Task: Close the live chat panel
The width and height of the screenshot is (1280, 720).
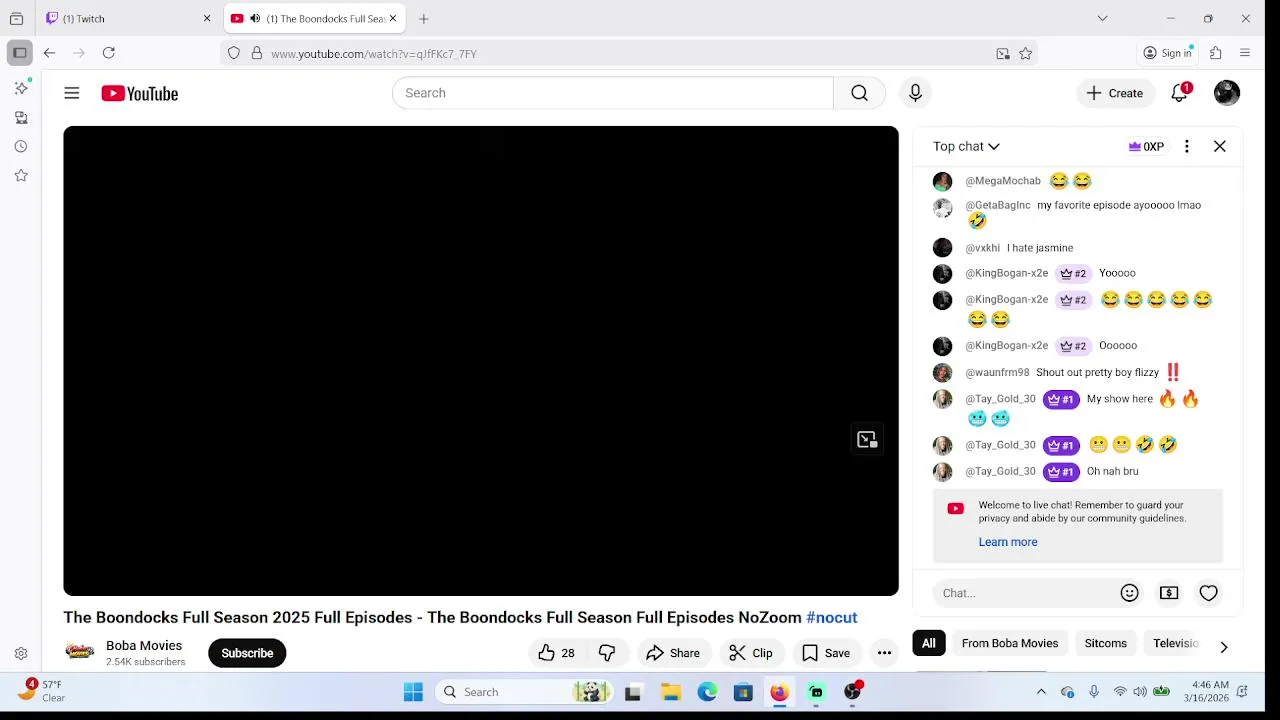Action: coord(1220,146)
